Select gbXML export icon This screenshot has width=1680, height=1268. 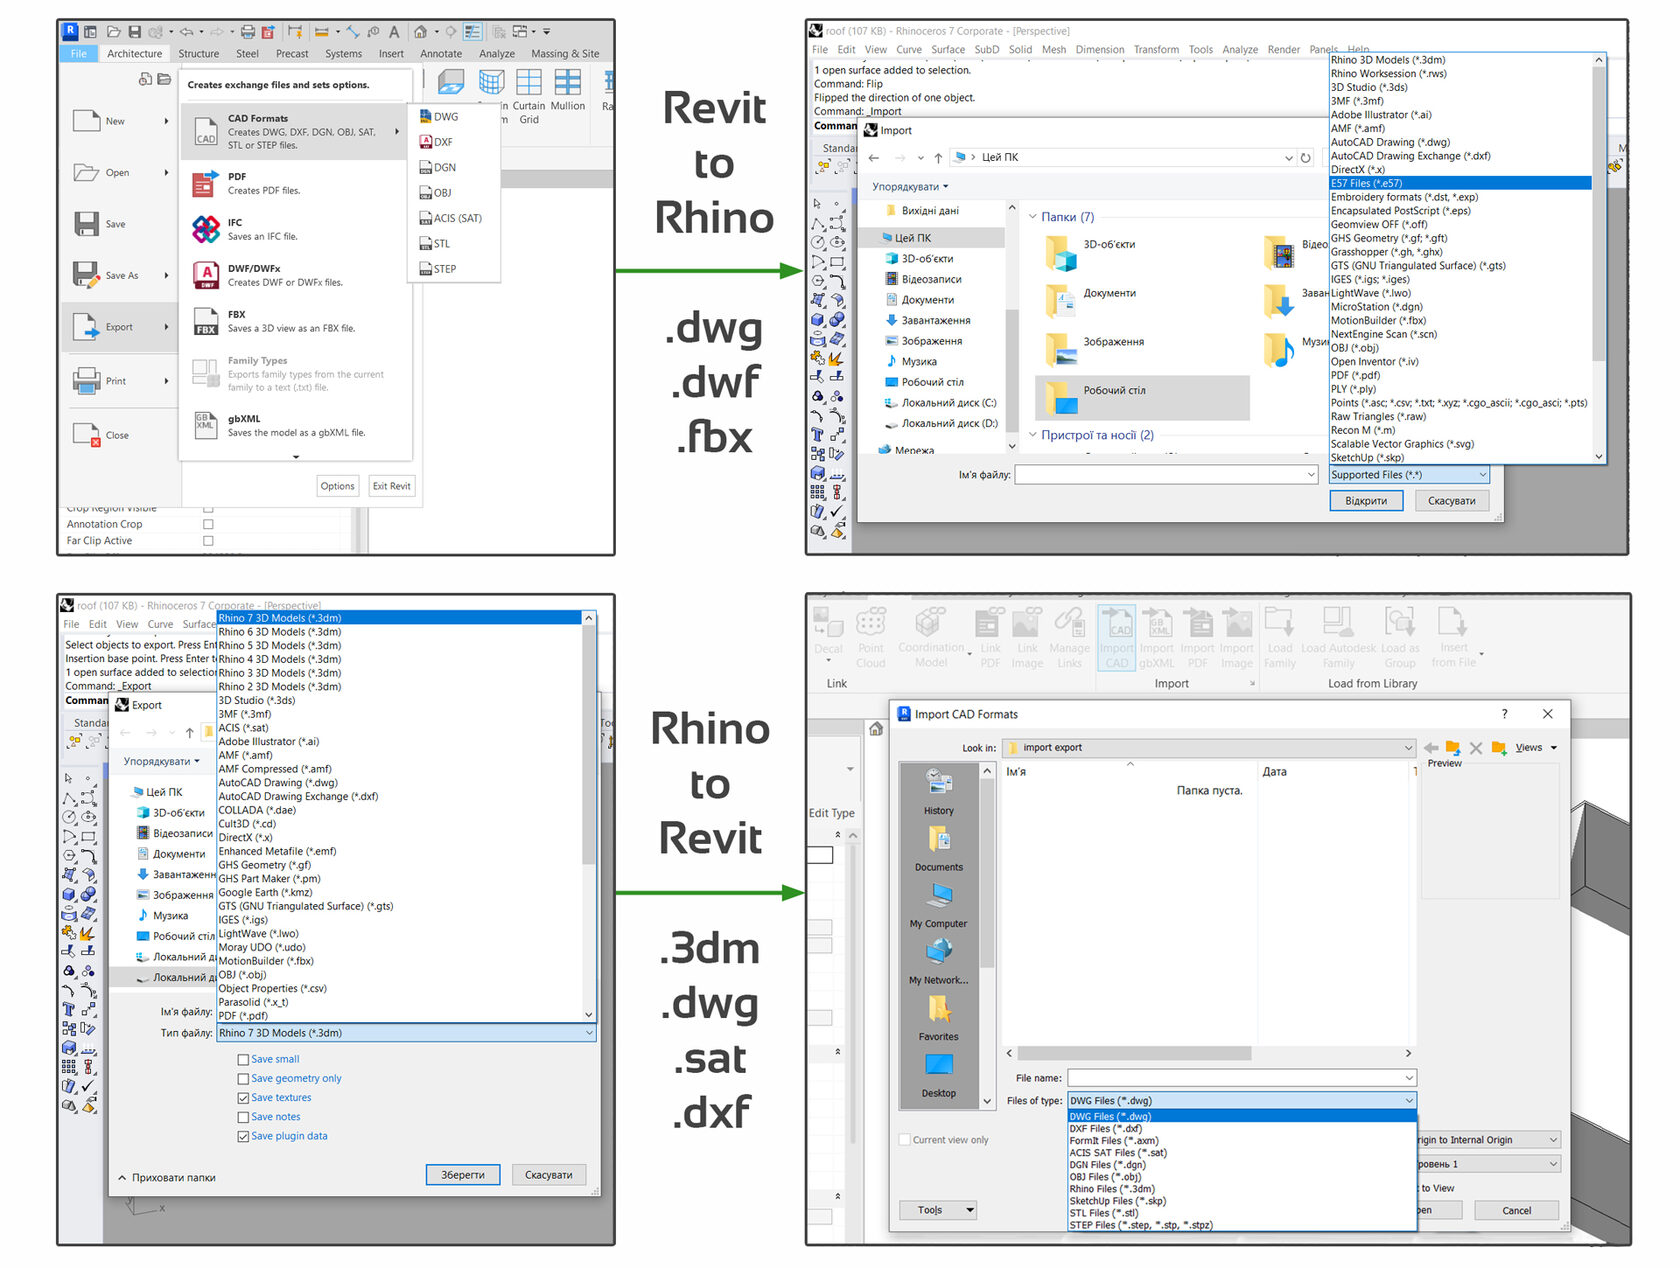tap(205, 425)
